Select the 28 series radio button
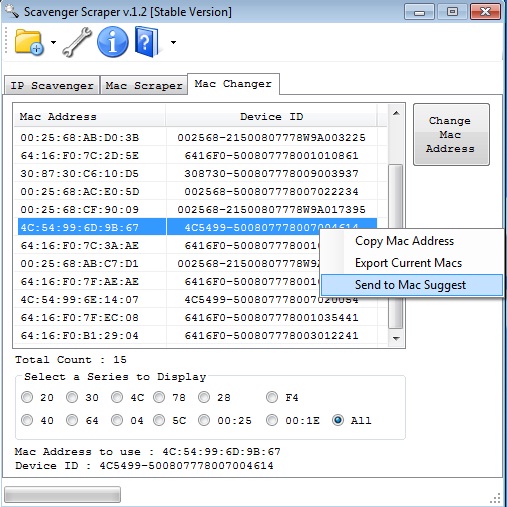 (x=204, y=397)
